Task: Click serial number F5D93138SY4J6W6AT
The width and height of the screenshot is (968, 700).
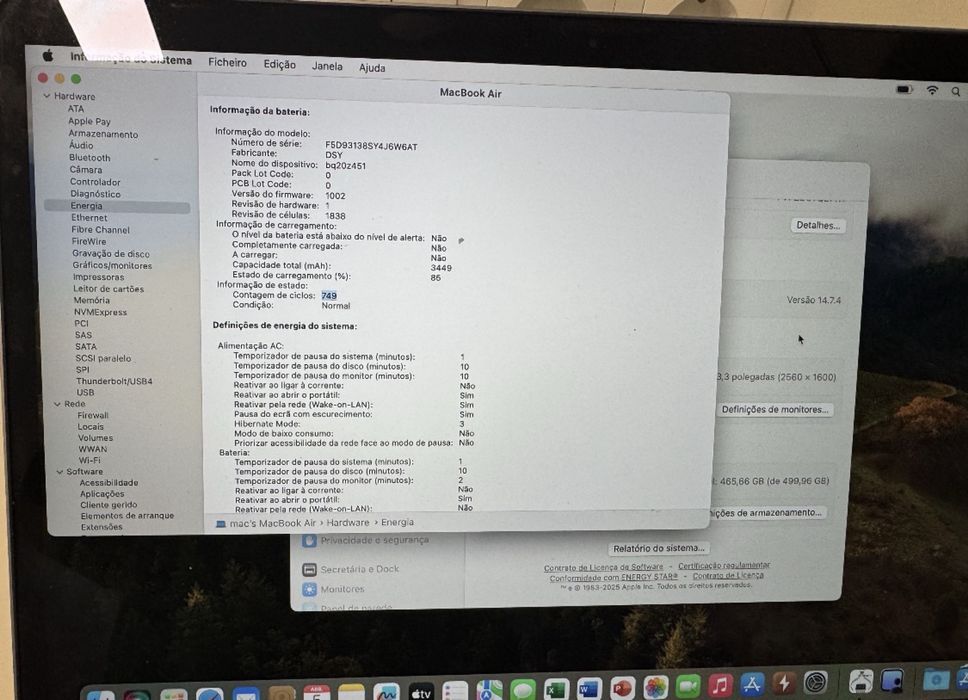Action: pyautogui.click(x=371, y=147)
